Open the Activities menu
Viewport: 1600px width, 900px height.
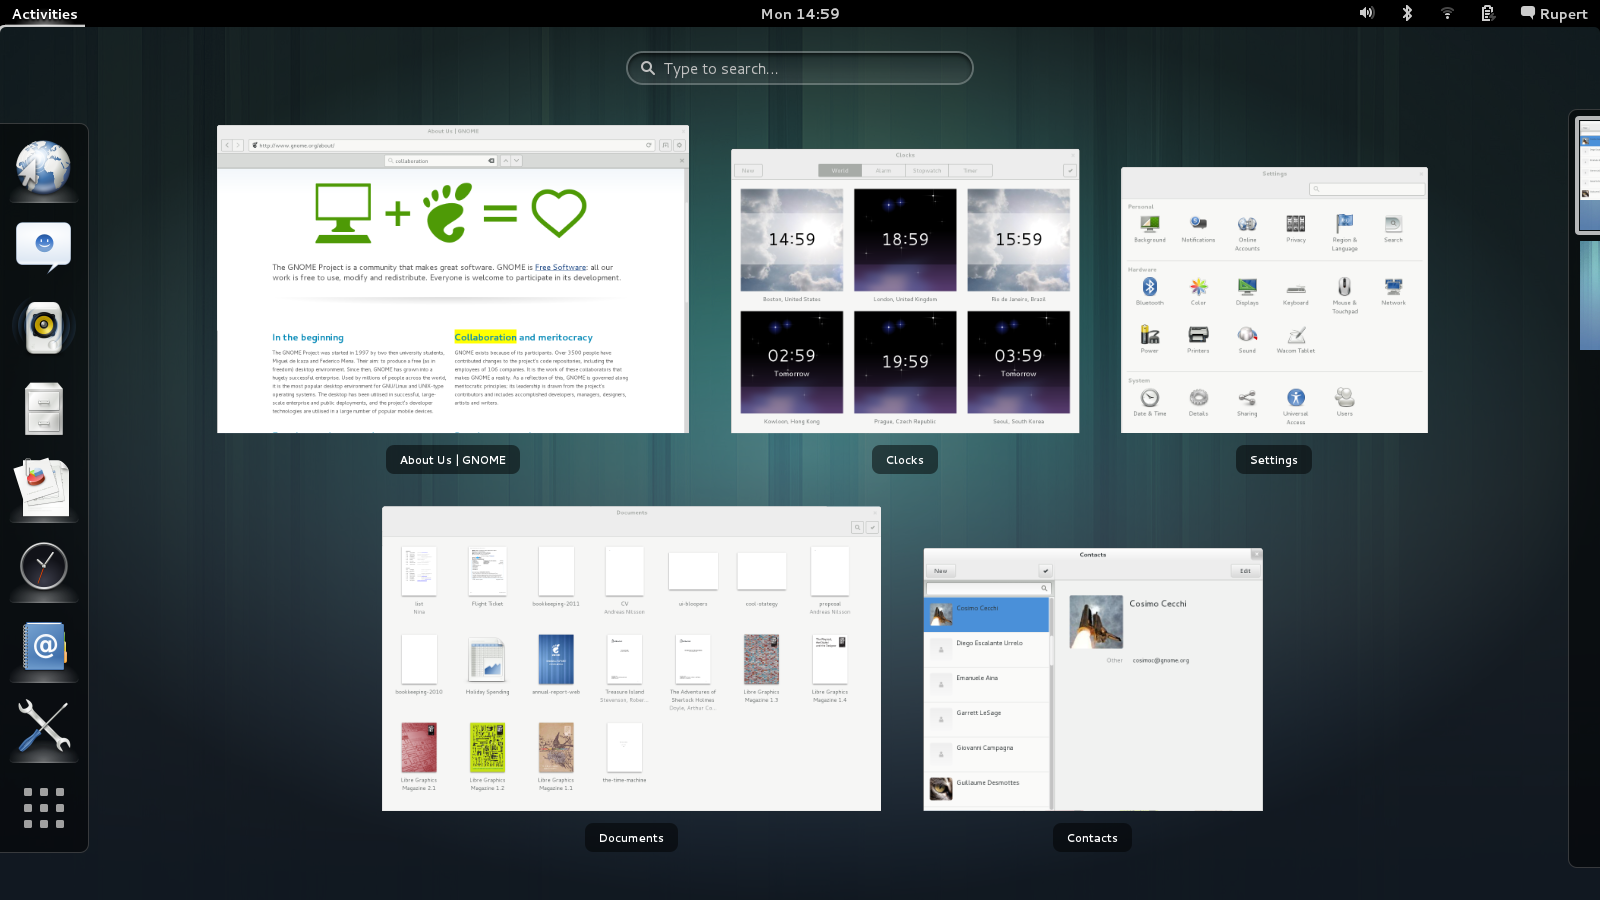coord(43,13)
